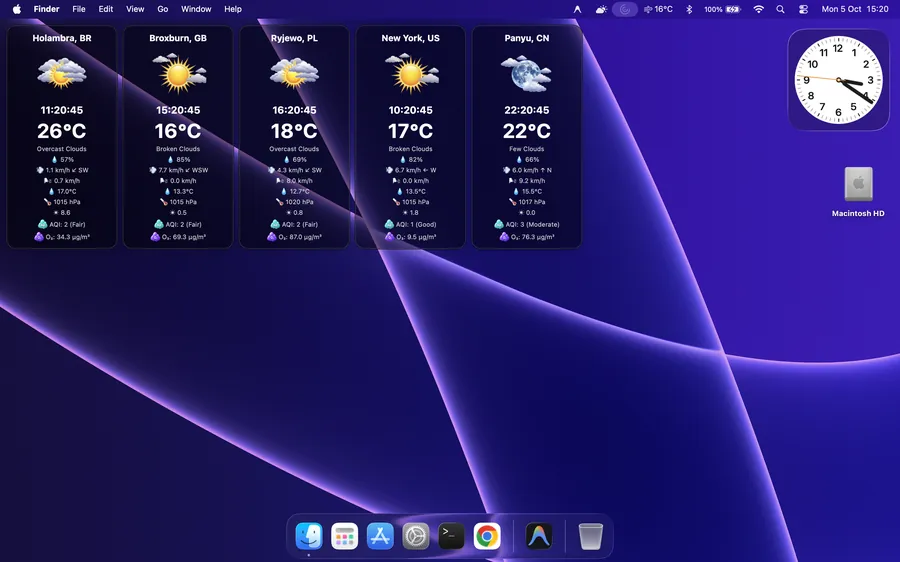Open the rainbow A app in Dock
900x562 pixels.
(539, 536)
